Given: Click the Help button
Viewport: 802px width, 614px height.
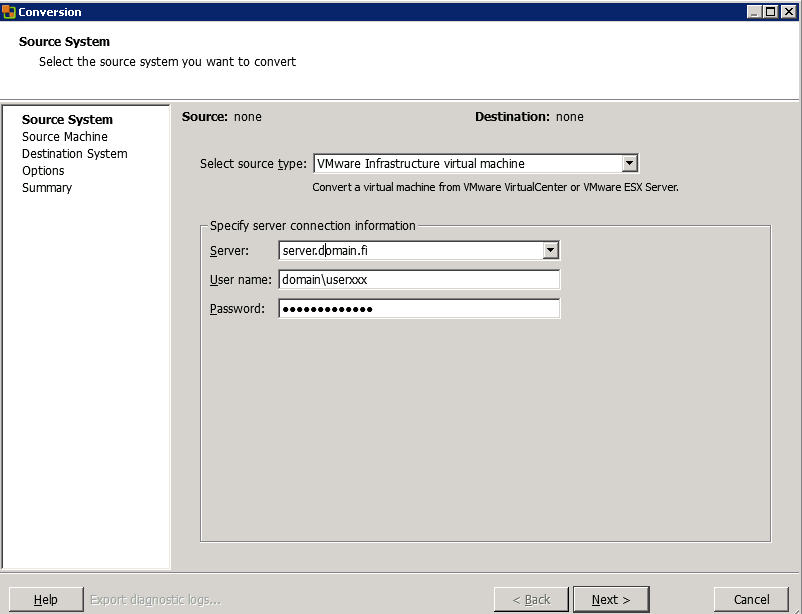Looking at the screenshot, I should pos(46,599).
